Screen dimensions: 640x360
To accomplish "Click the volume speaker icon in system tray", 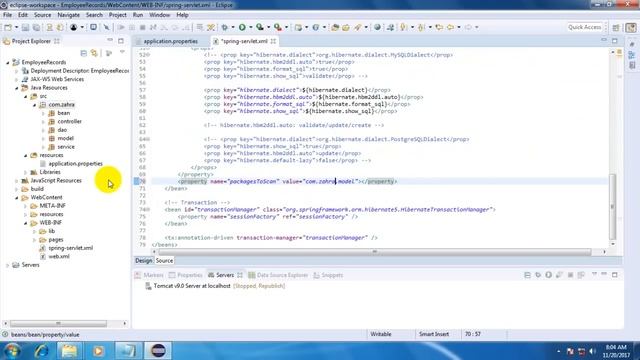I will pyautogui.click(x=592, y=351).
